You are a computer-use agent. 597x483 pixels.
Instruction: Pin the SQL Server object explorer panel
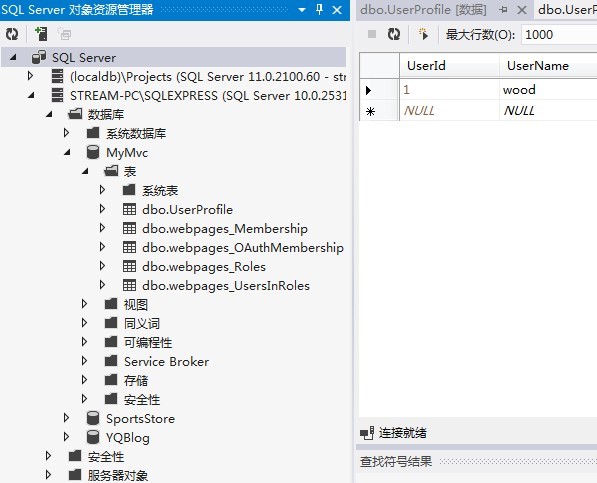319,10
